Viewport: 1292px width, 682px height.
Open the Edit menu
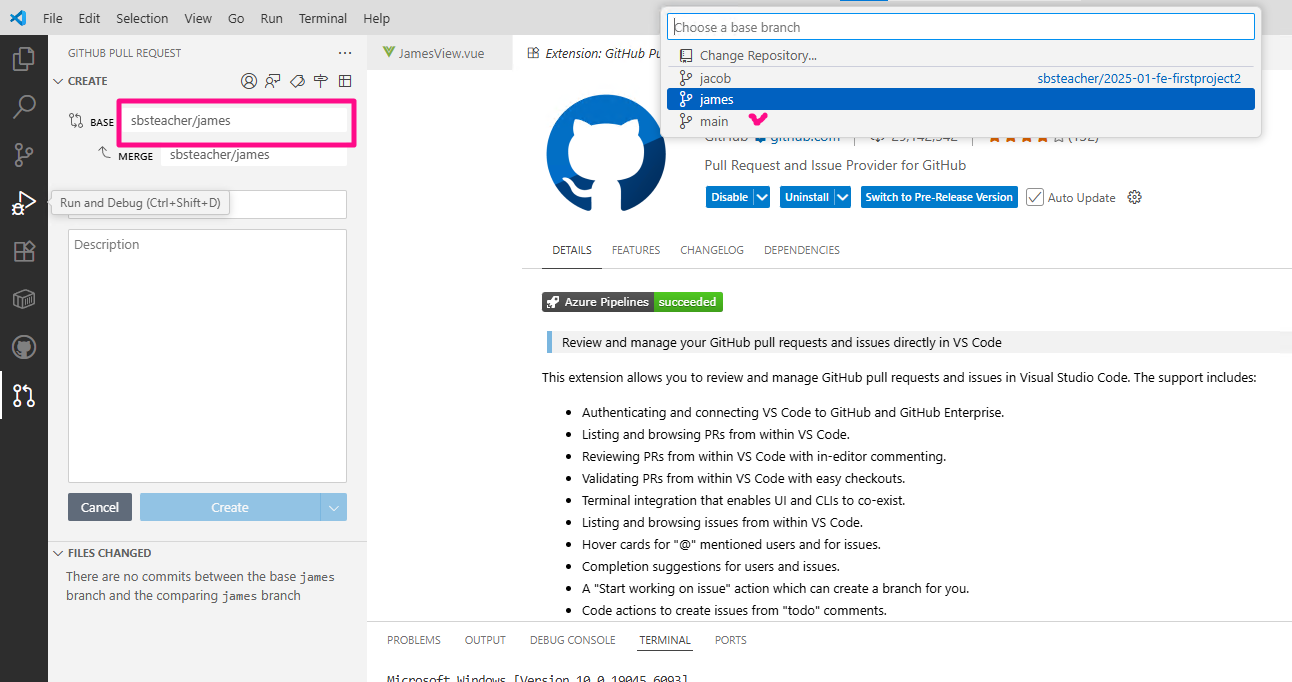coord(89,18)
